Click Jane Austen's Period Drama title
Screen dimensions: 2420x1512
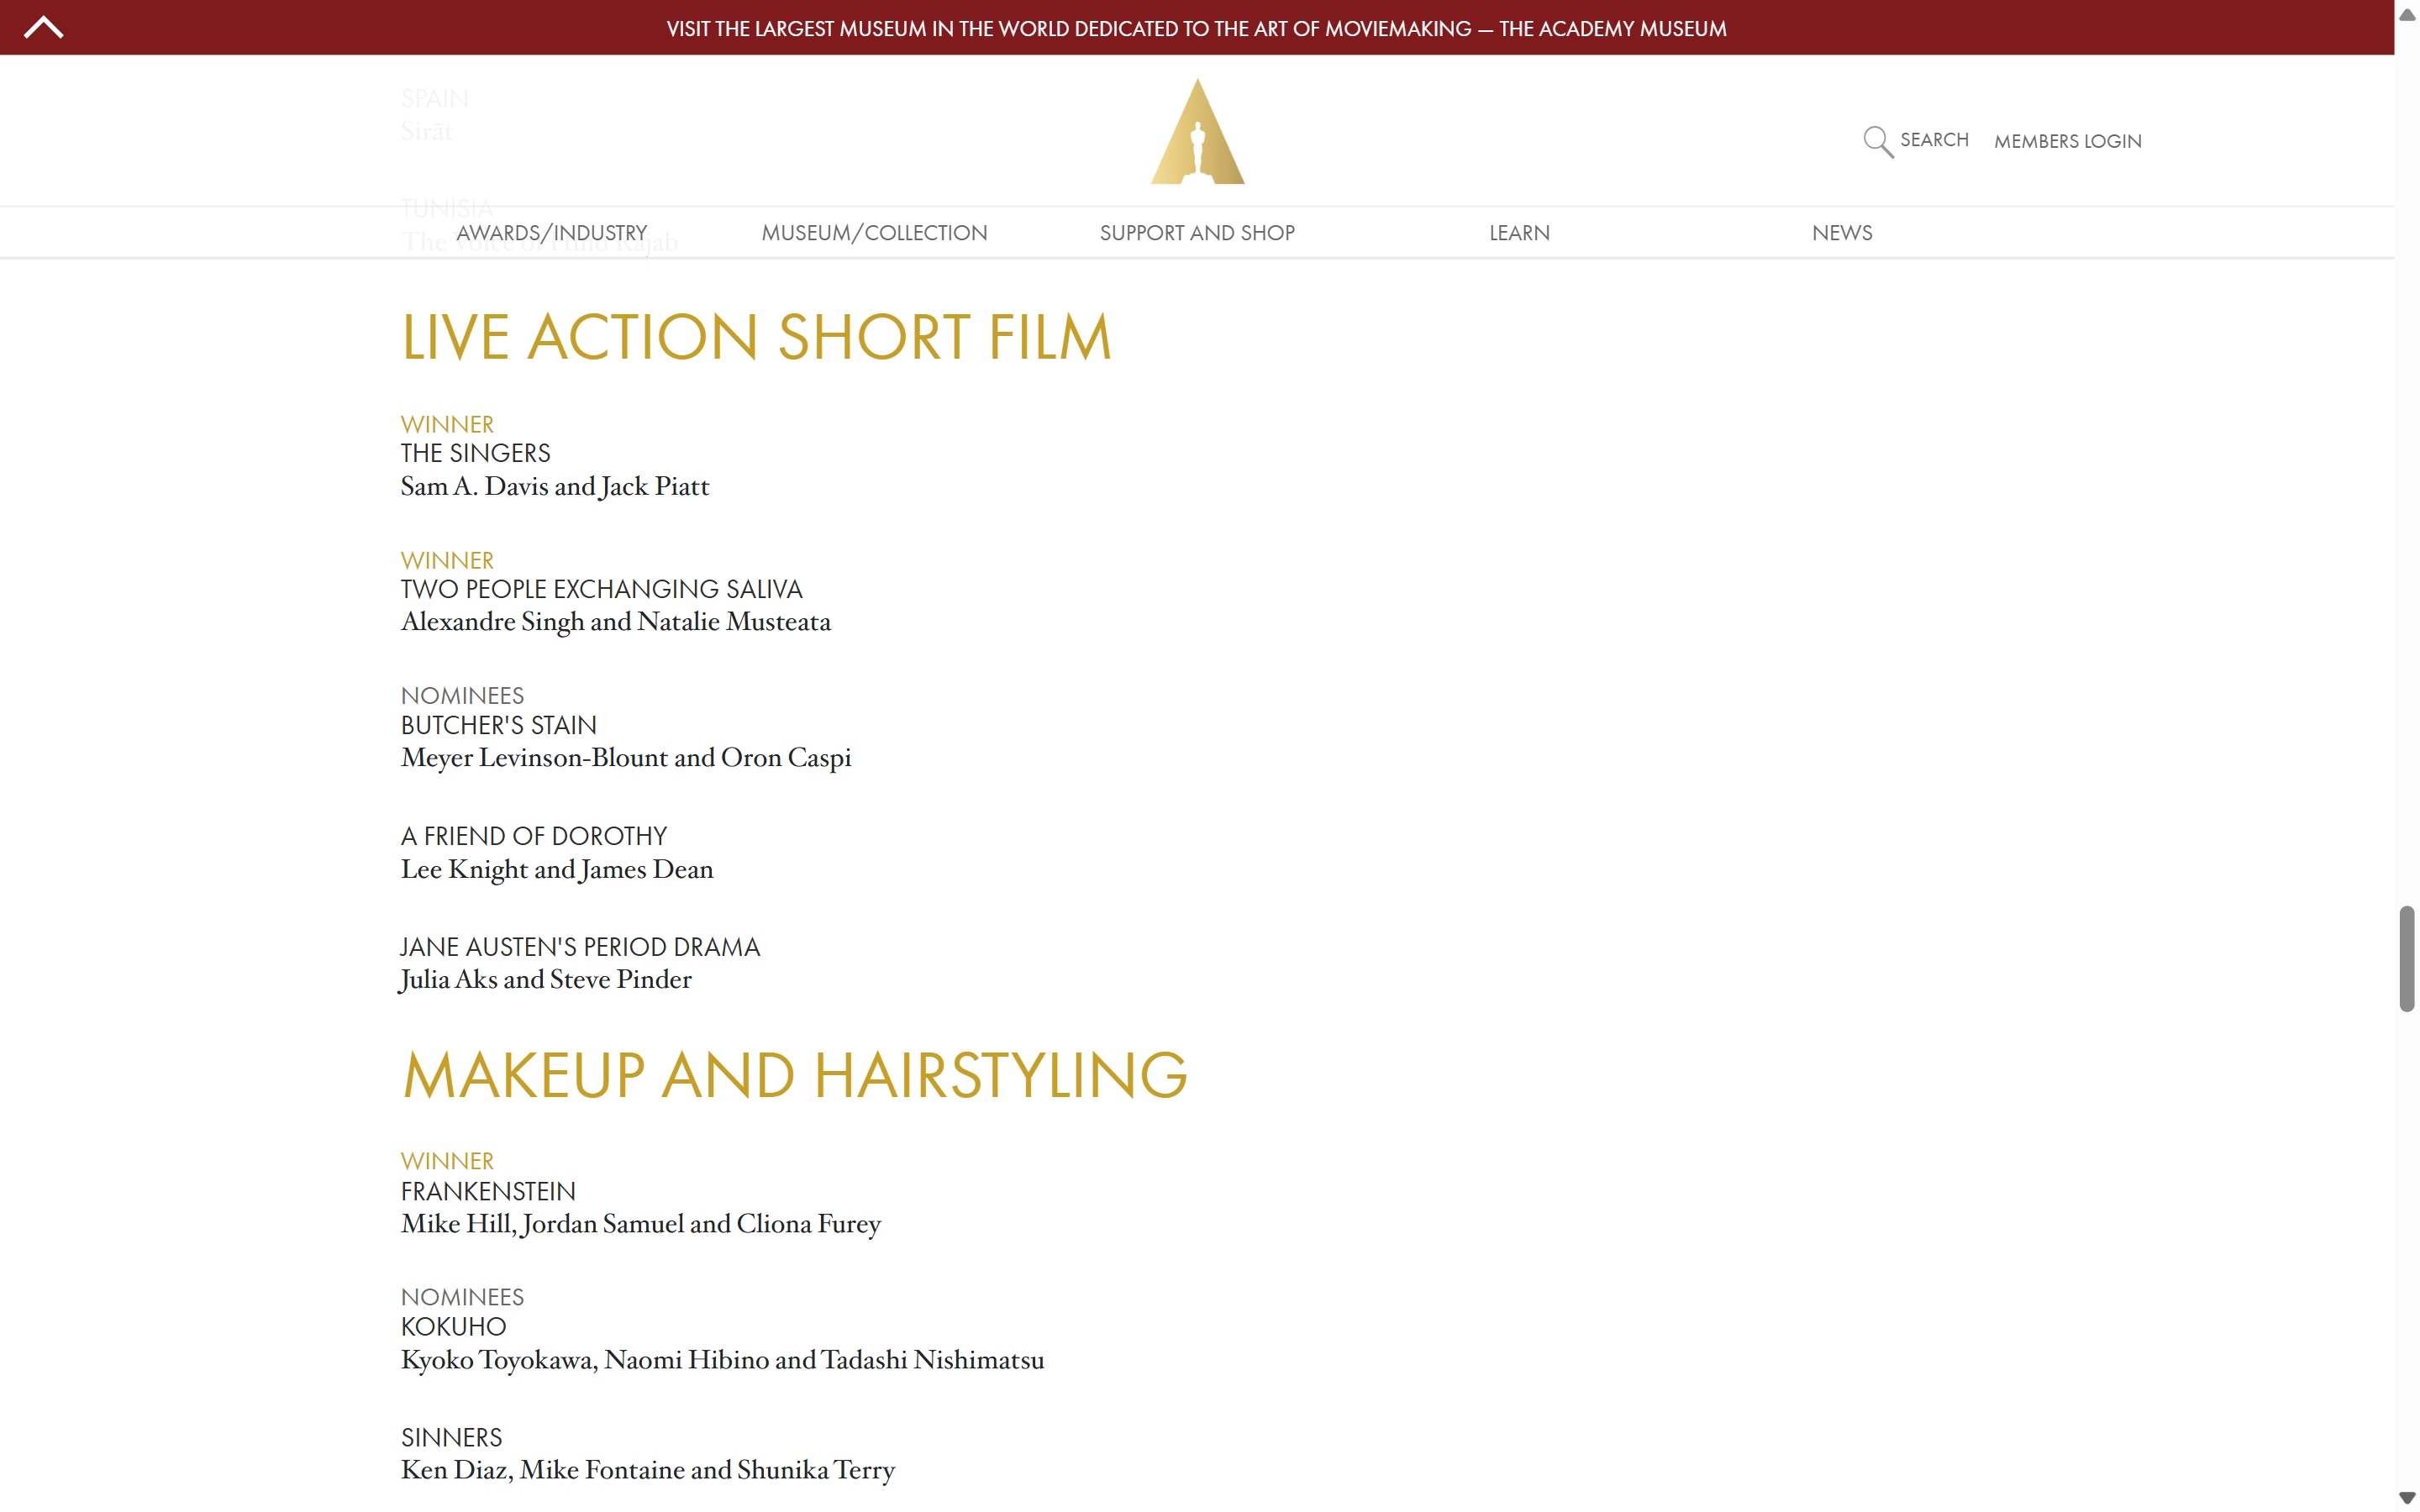[580, 947]
